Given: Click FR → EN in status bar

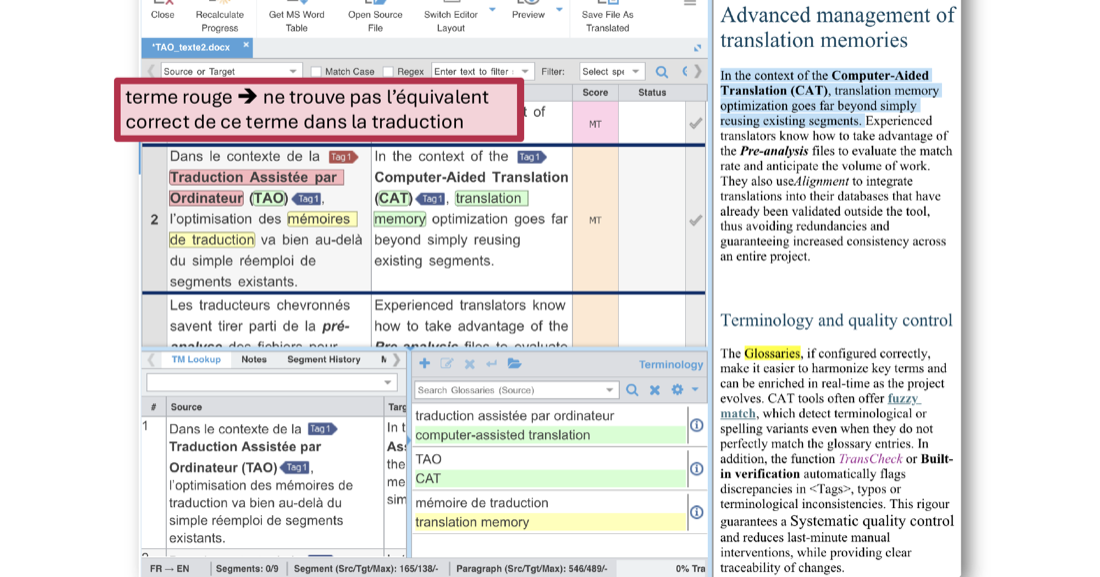Looking at the screenshot, I should click(169, 569).
